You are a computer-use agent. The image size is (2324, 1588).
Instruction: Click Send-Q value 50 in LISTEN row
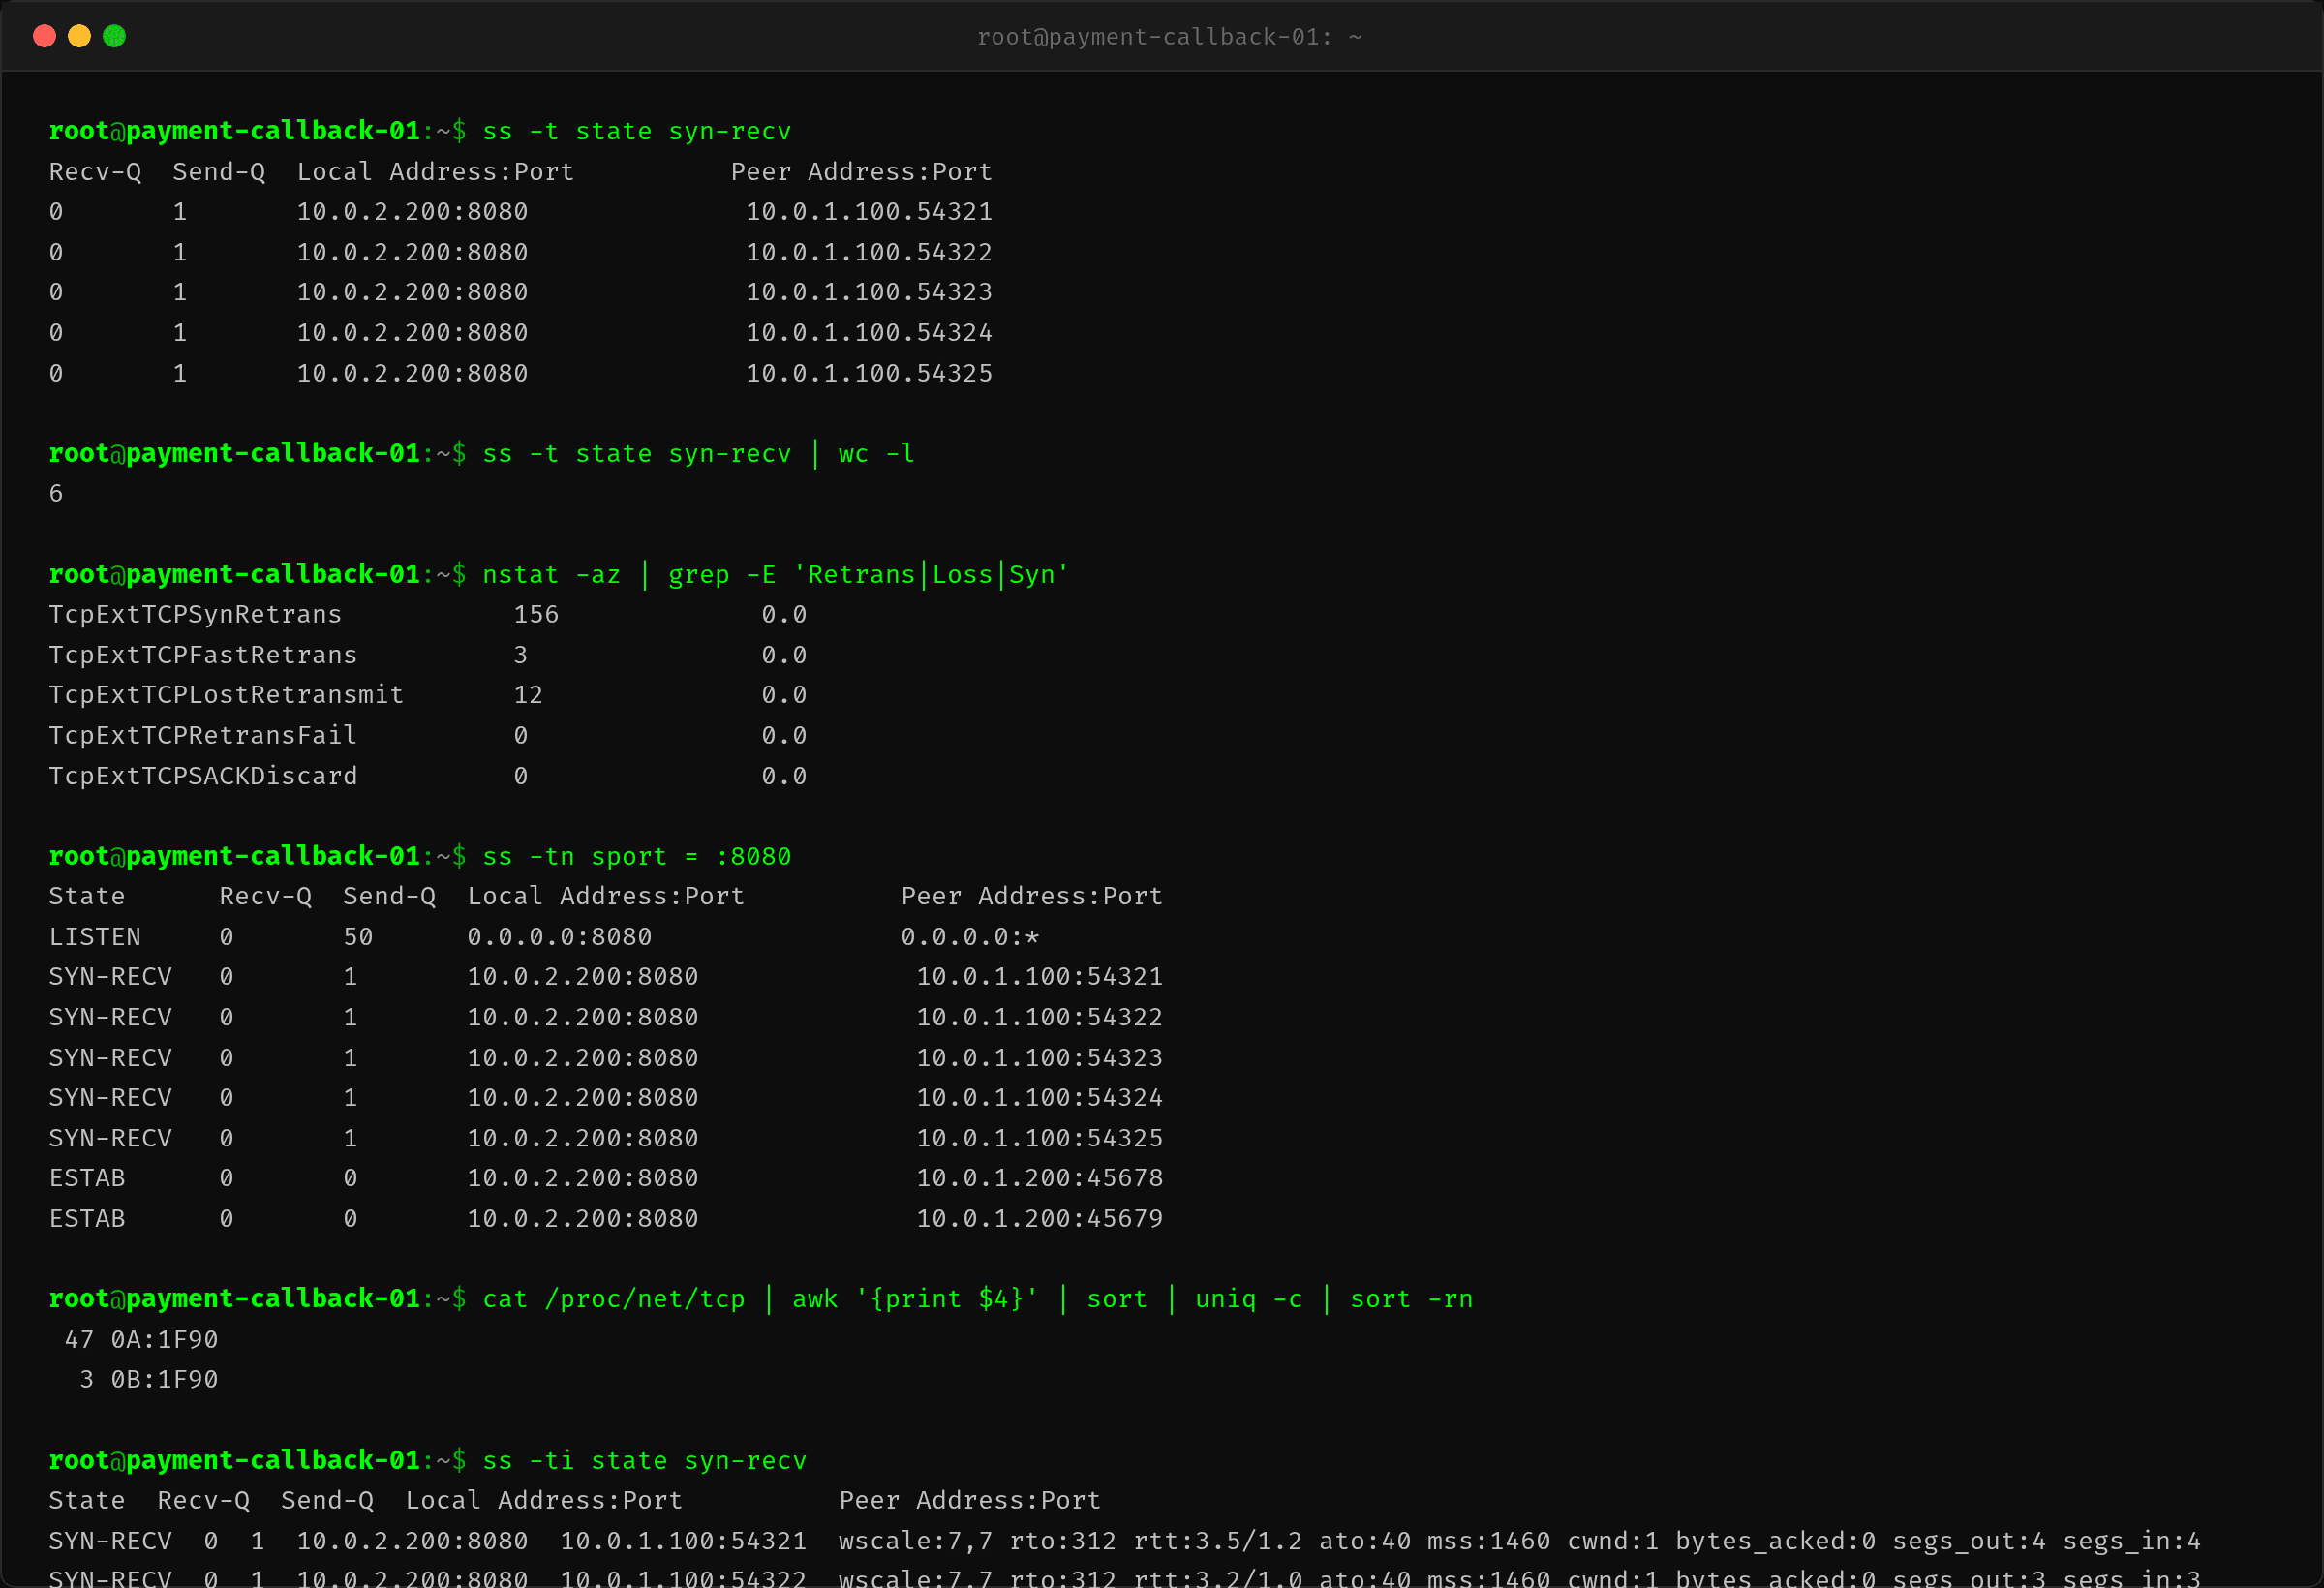point(358,937)
